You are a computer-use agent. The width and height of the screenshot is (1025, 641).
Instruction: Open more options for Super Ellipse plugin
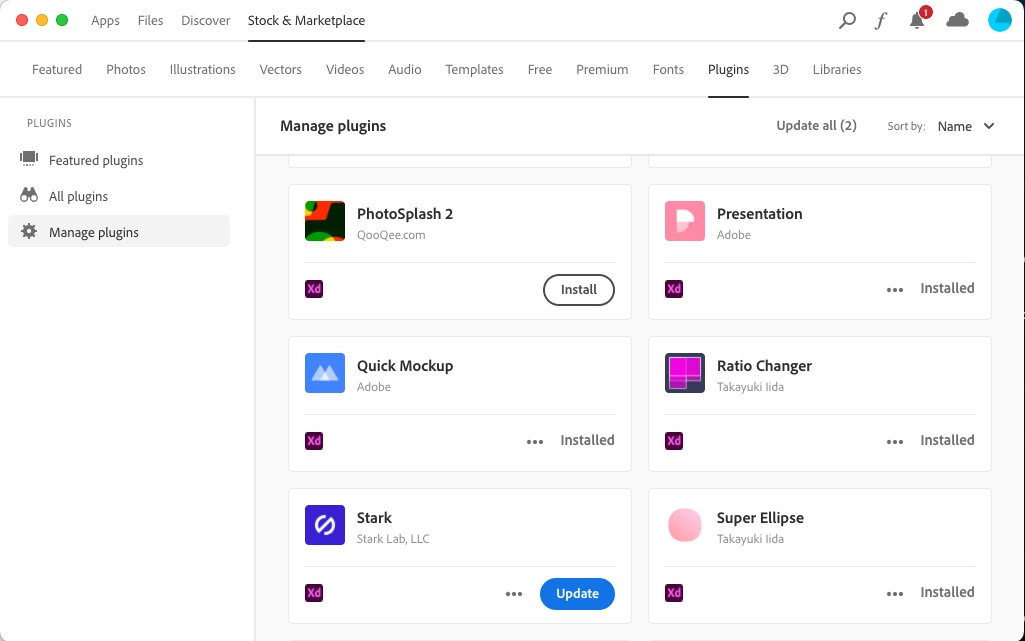coord(895,594)
